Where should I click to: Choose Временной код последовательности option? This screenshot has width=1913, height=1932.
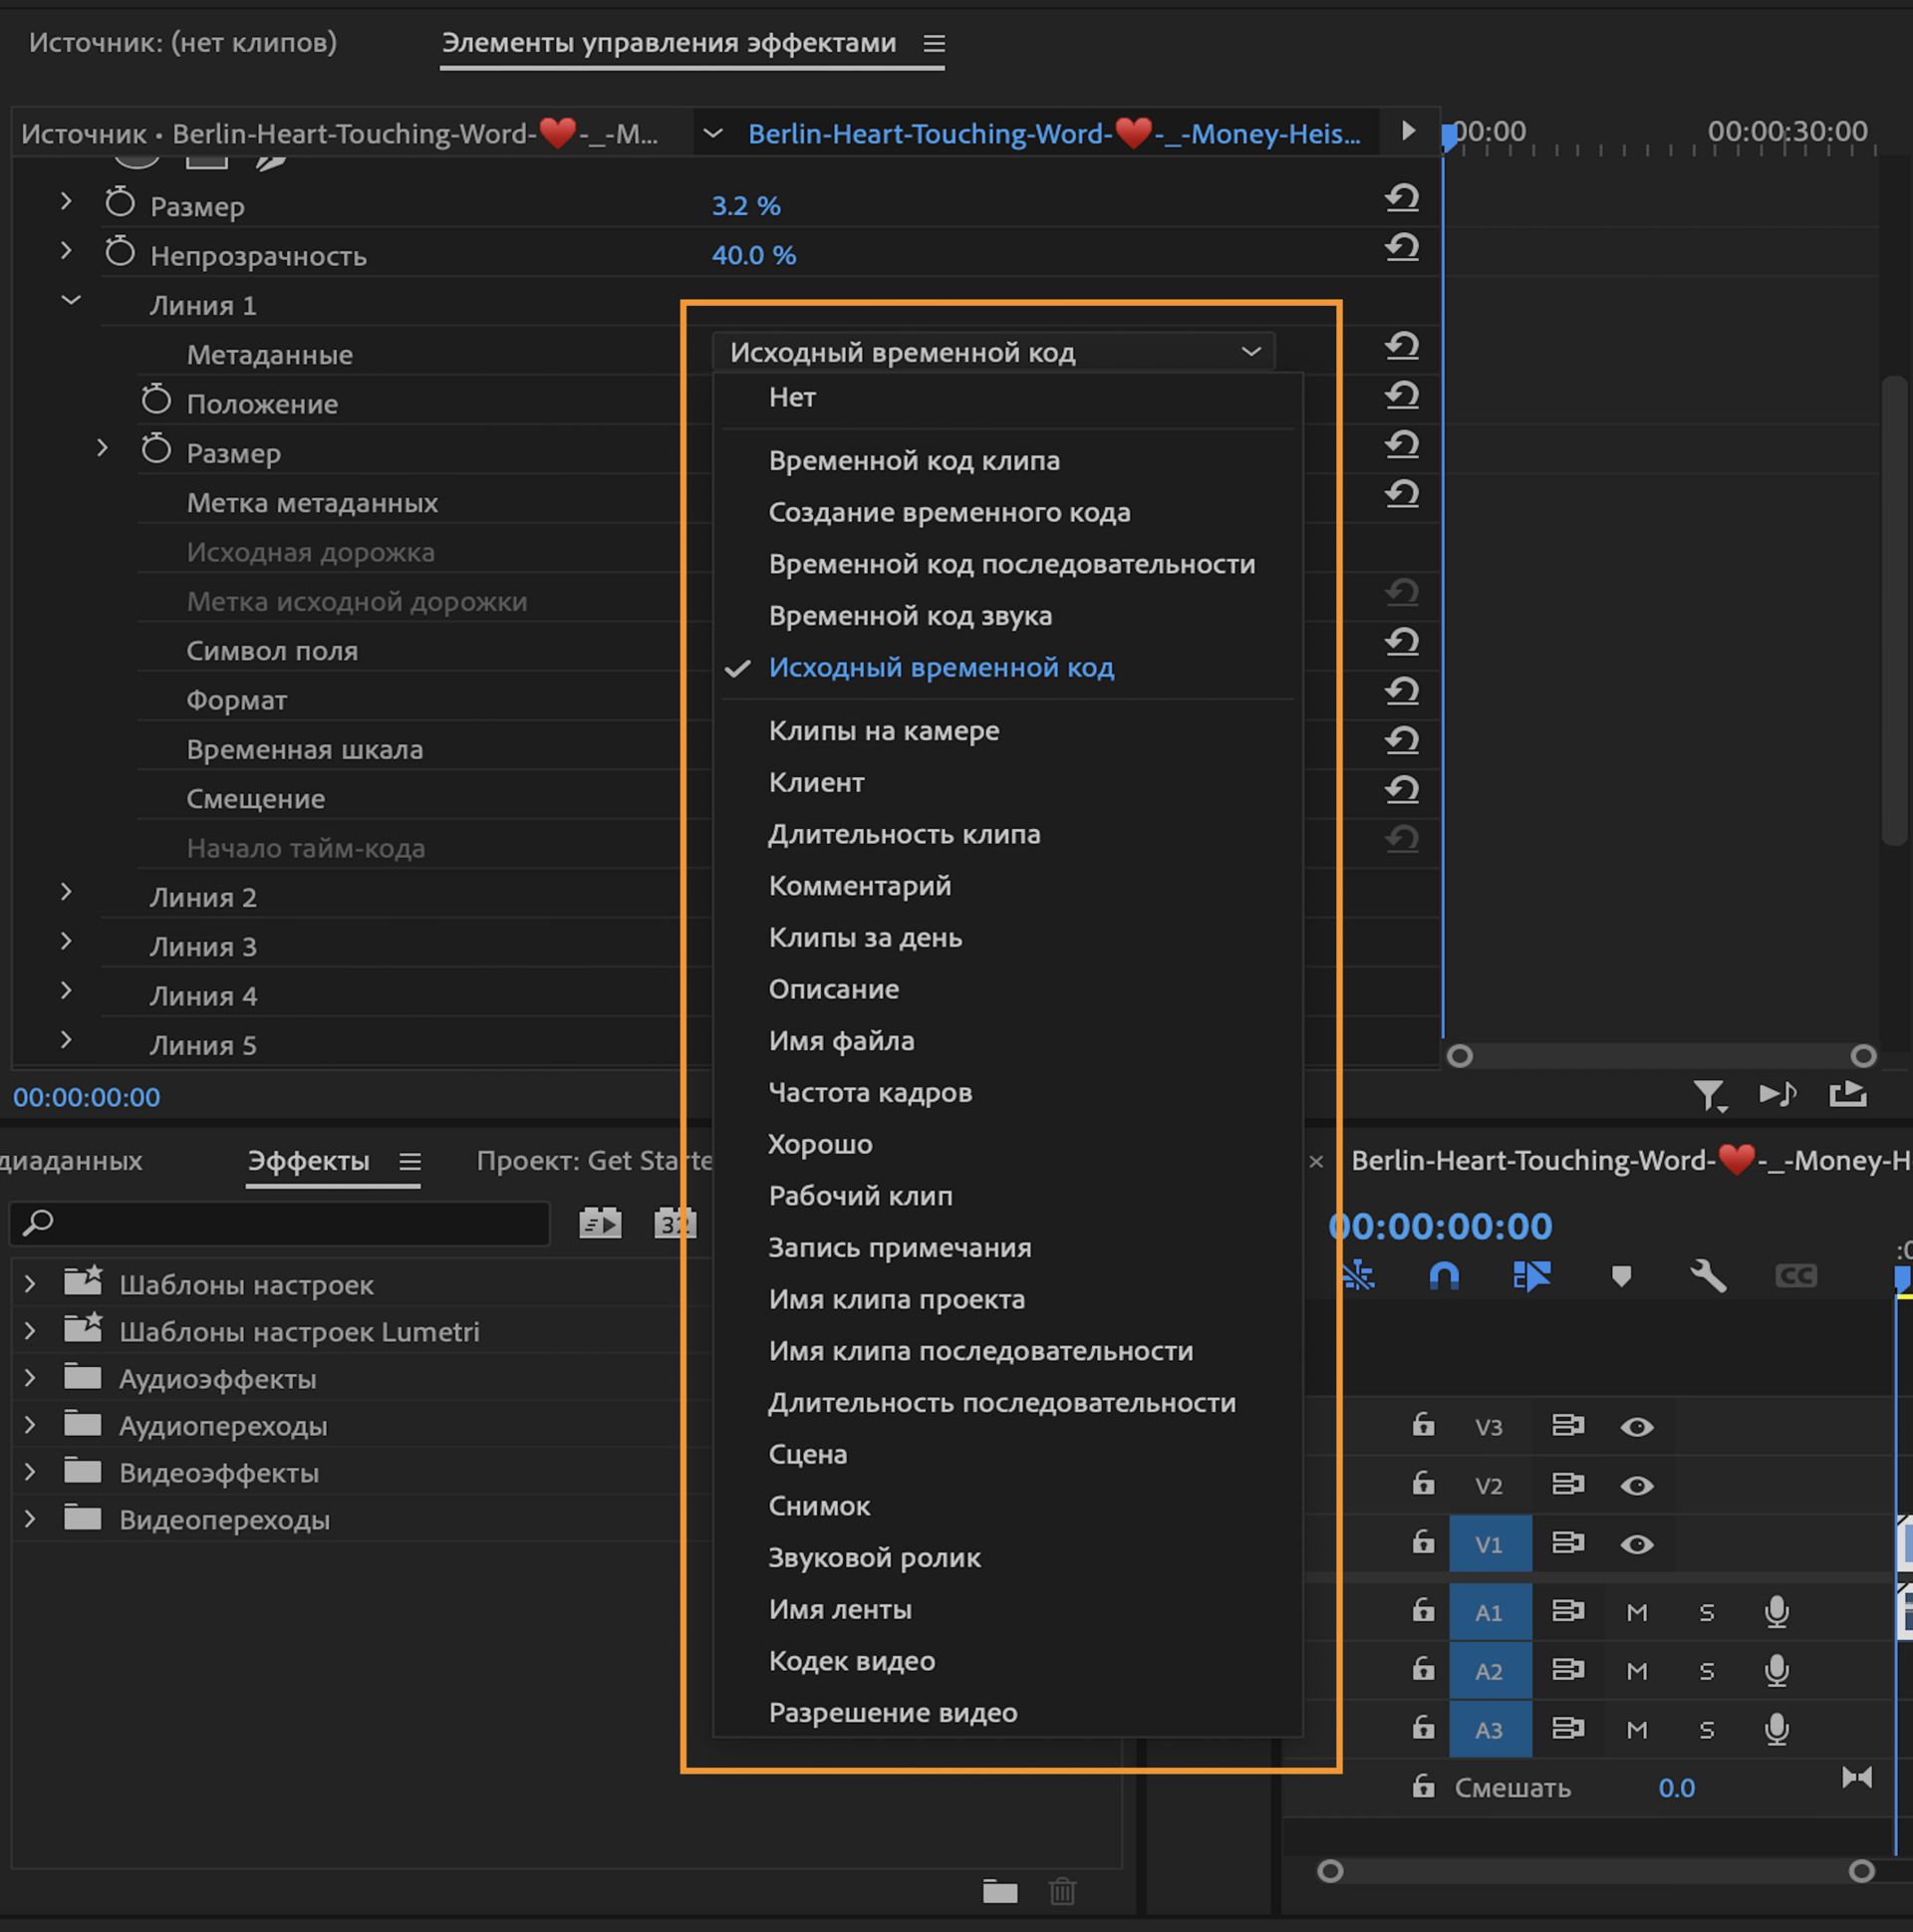tap(1008, 564)
